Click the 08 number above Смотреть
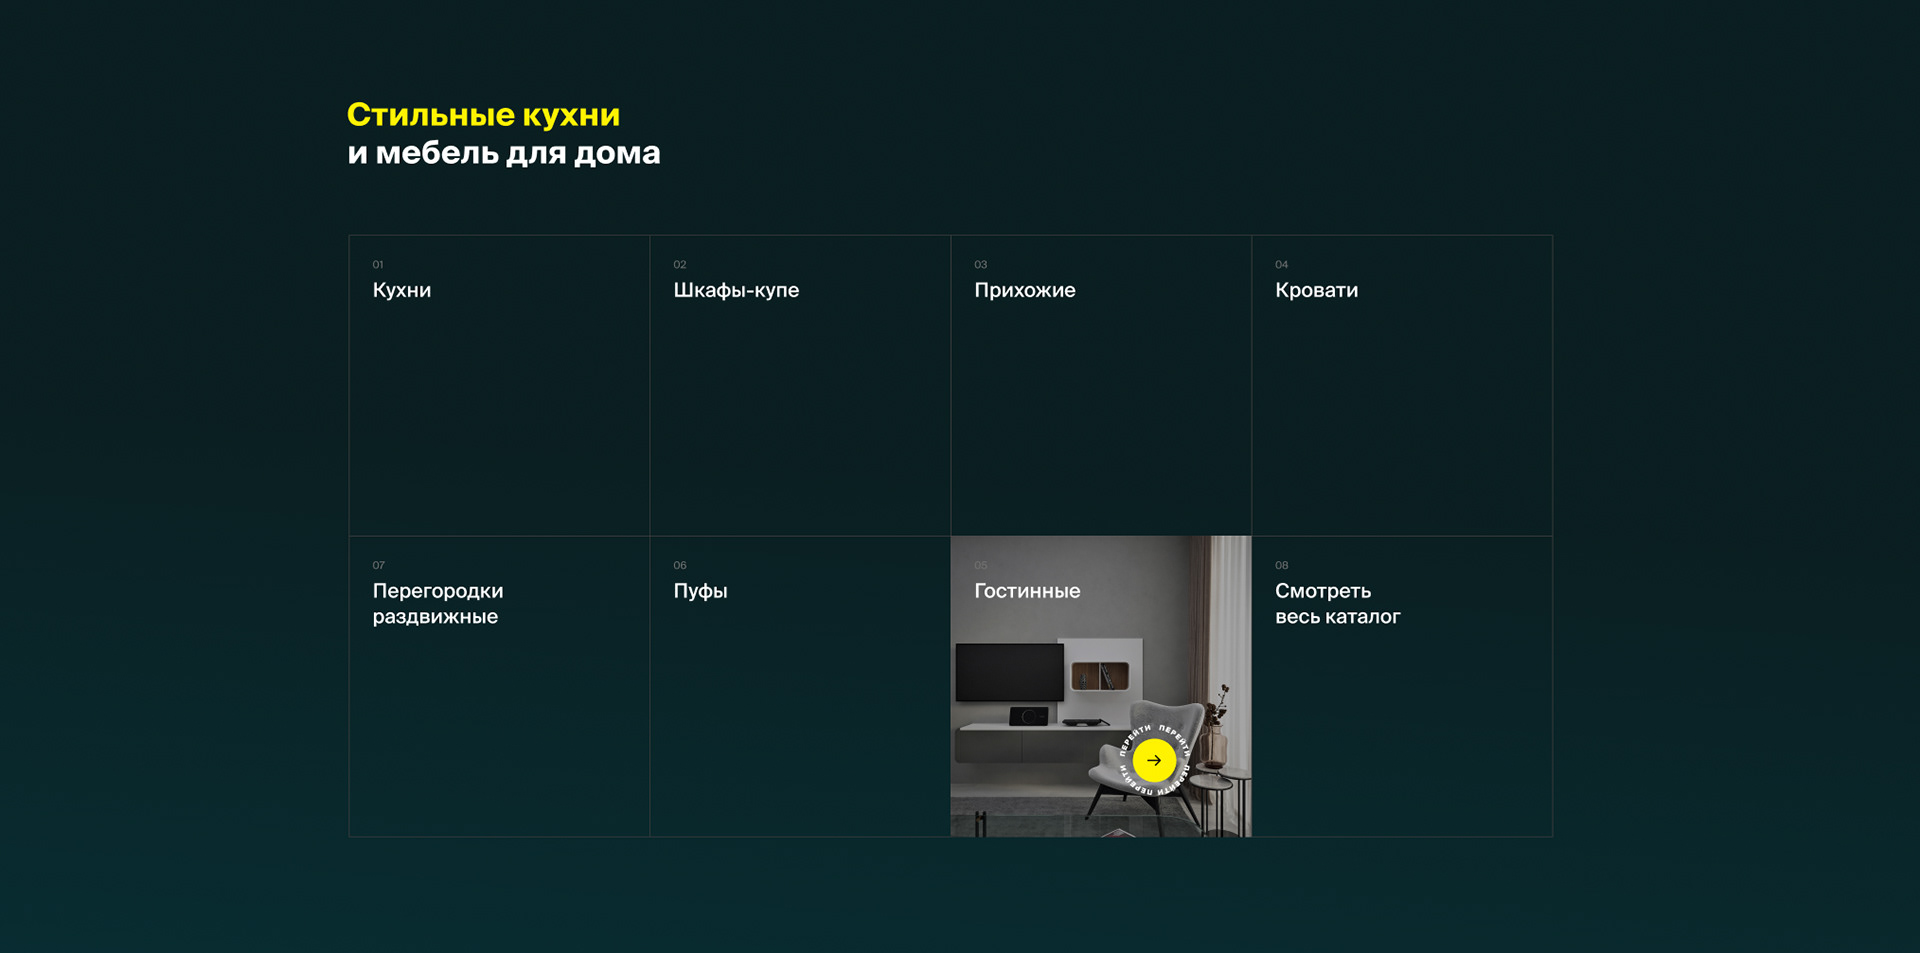1920x953 pixels. [1282, 566]
